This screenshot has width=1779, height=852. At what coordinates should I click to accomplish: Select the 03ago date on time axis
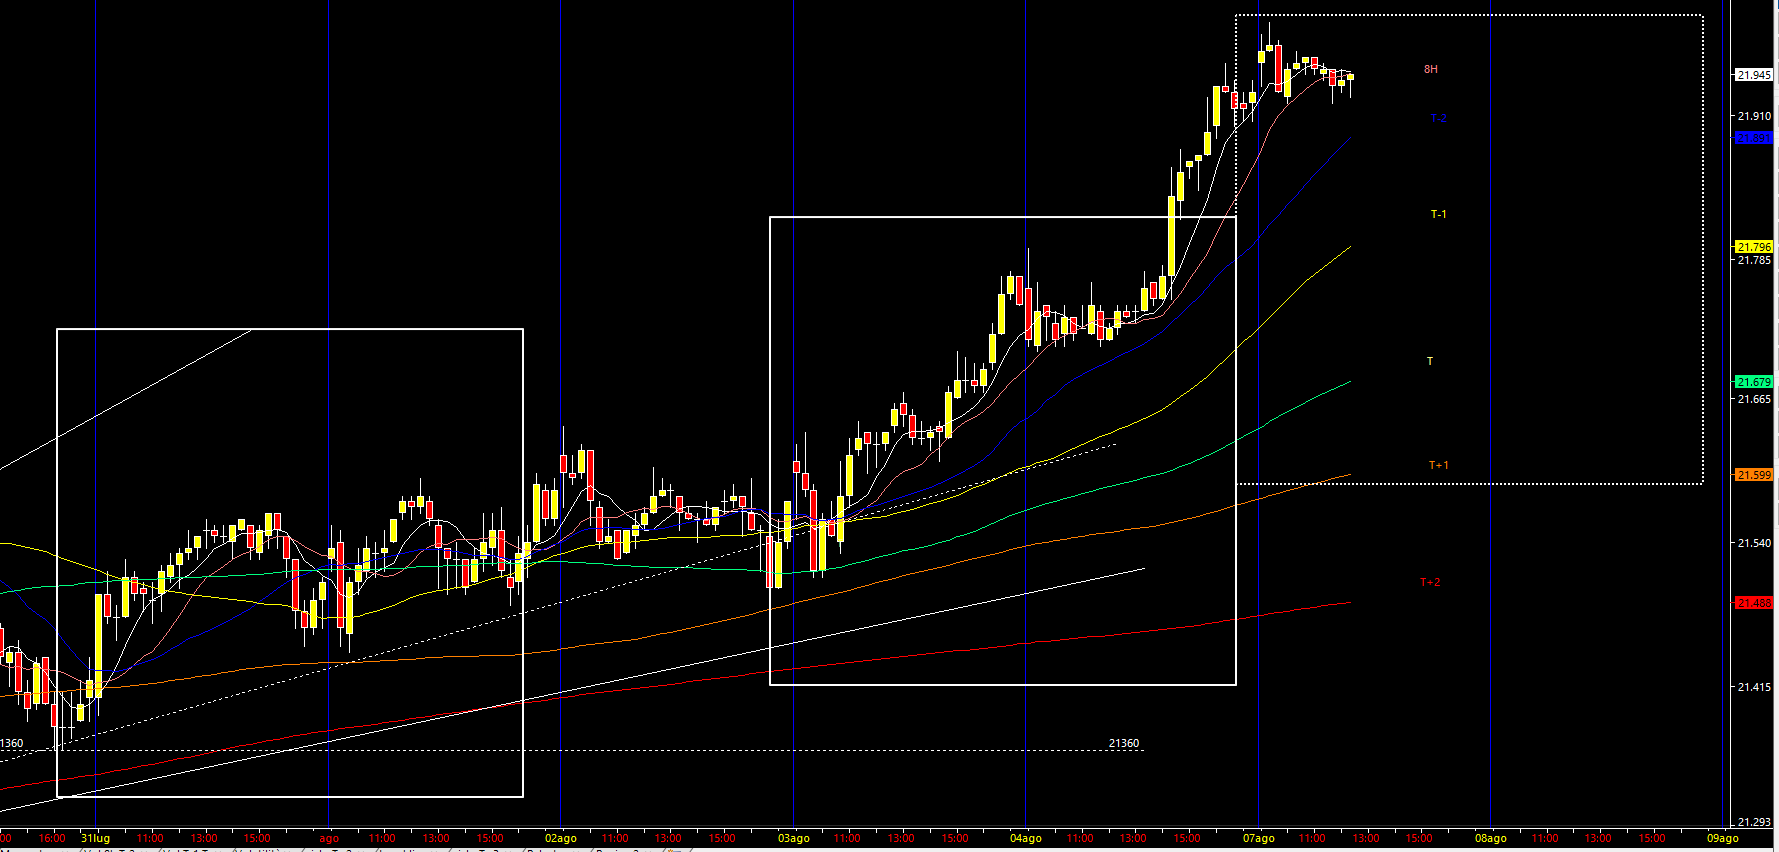click(794, 838)
